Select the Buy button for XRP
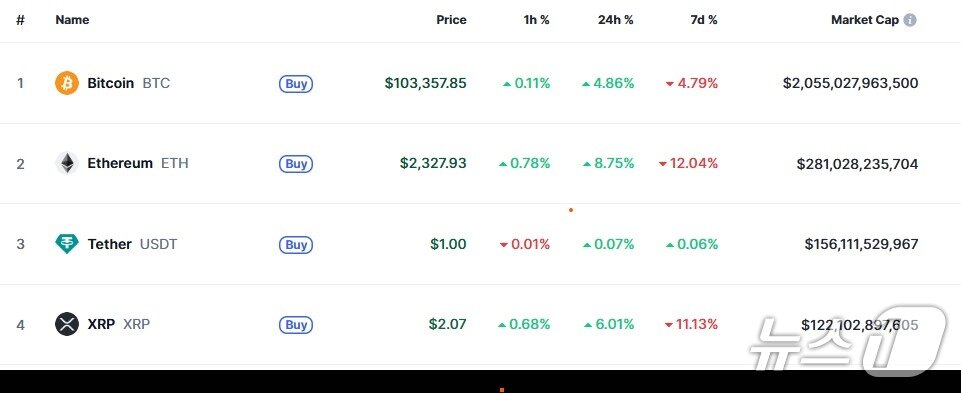961x393 pixels. coord(296,324)
